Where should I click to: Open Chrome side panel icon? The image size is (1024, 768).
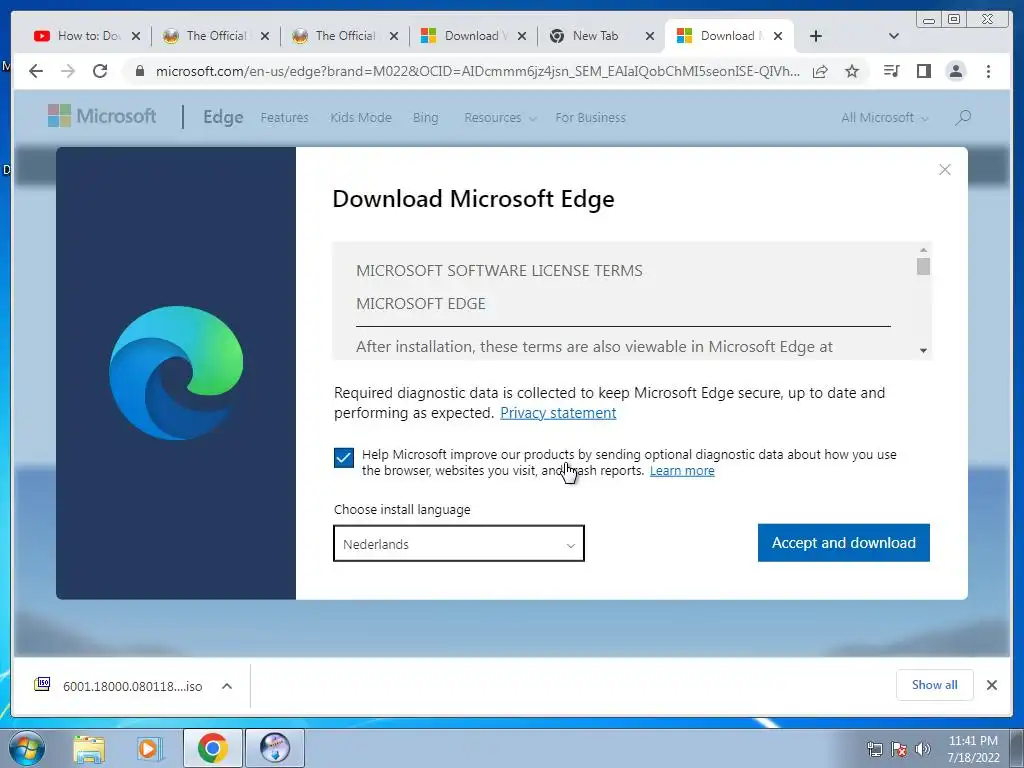tap(923, 71)
